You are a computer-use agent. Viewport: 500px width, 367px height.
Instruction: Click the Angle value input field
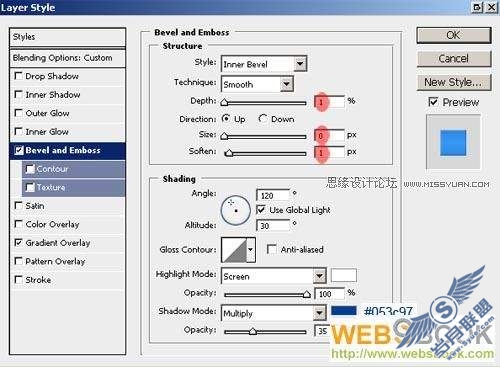(273, 195)
